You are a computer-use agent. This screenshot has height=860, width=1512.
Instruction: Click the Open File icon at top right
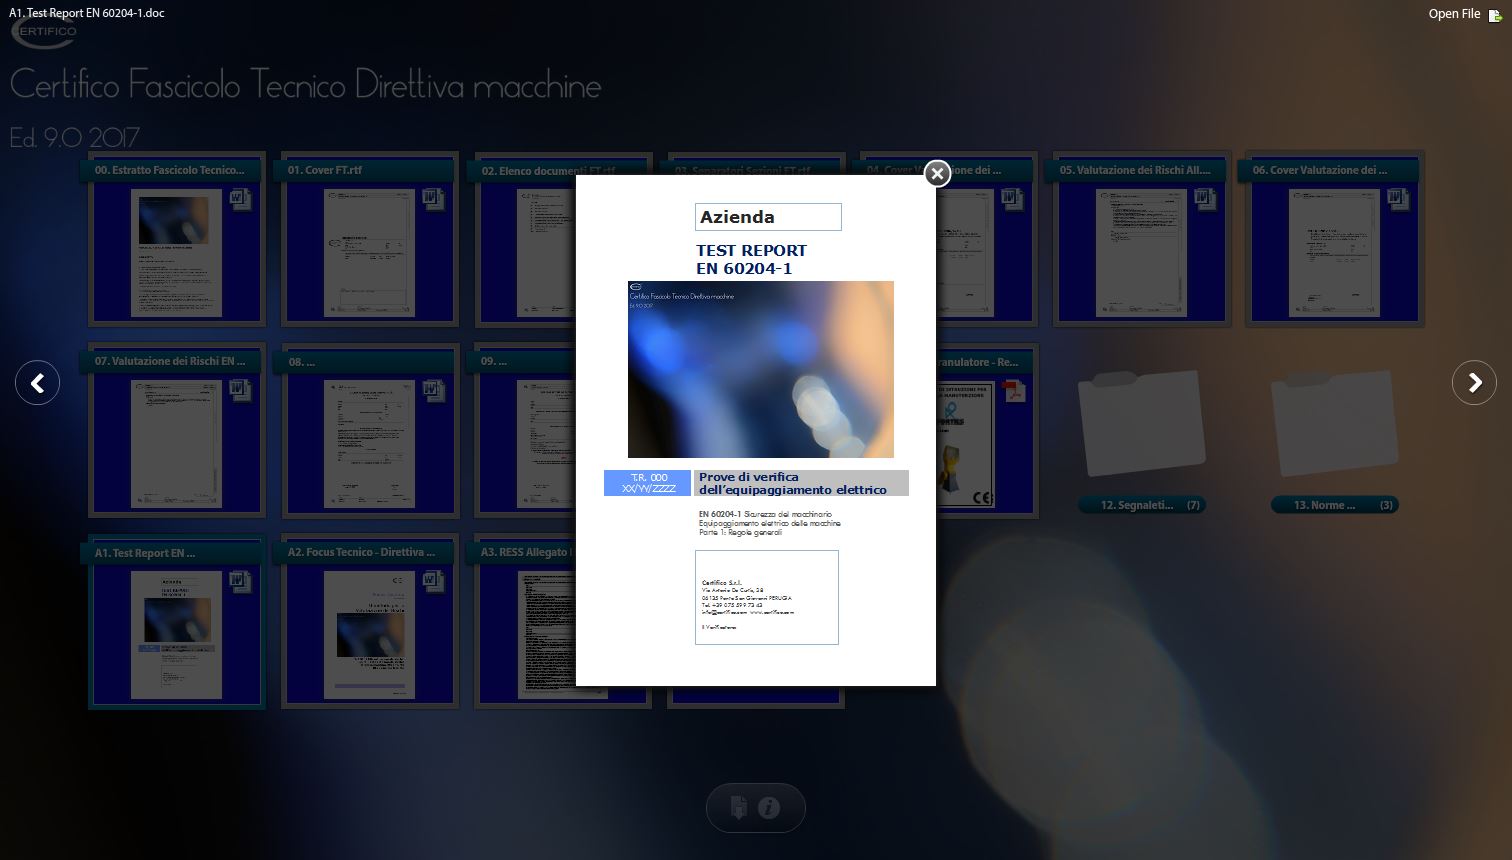pyautogui.click(x=1494, y=14)
